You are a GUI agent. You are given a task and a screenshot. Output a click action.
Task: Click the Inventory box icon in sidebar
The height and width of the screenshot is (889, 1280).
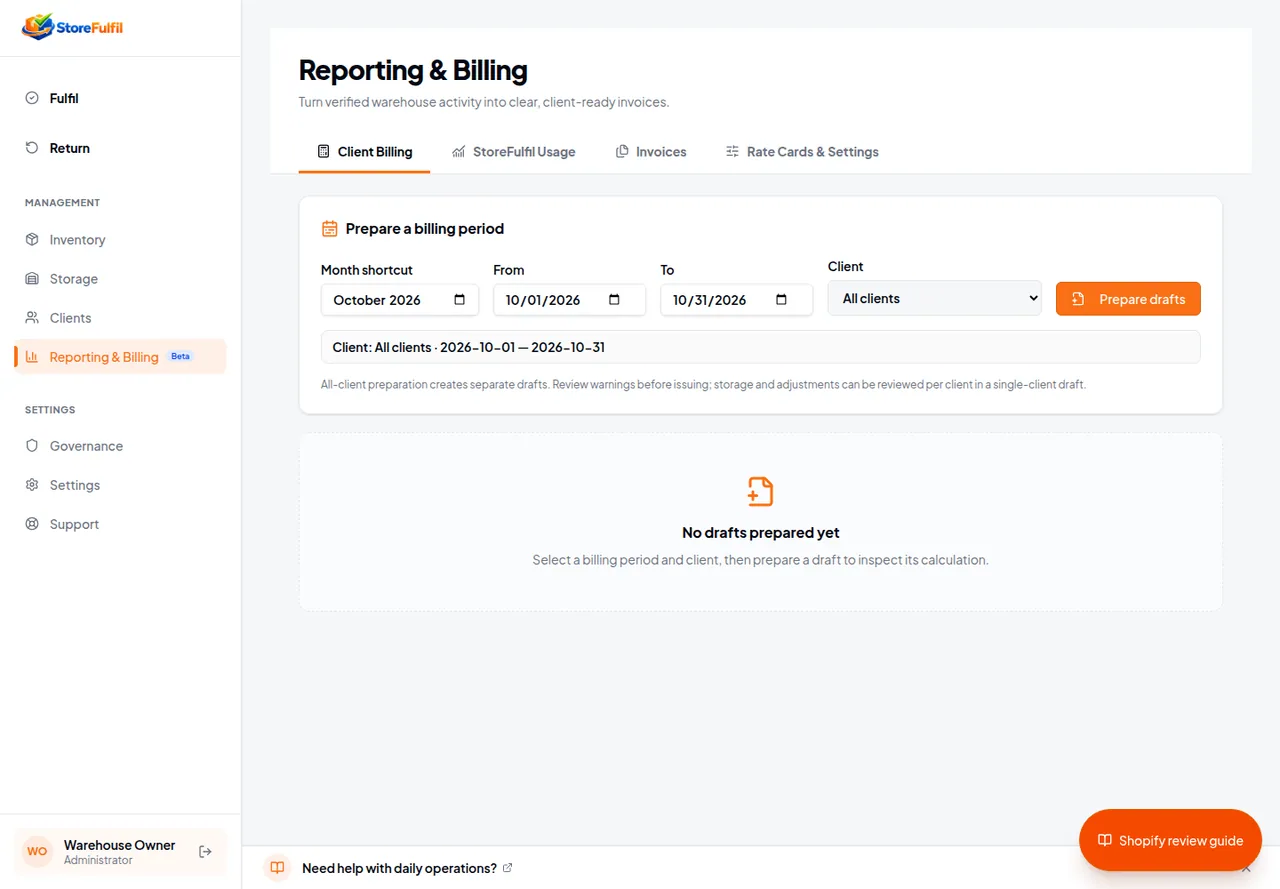click(32, 240)
